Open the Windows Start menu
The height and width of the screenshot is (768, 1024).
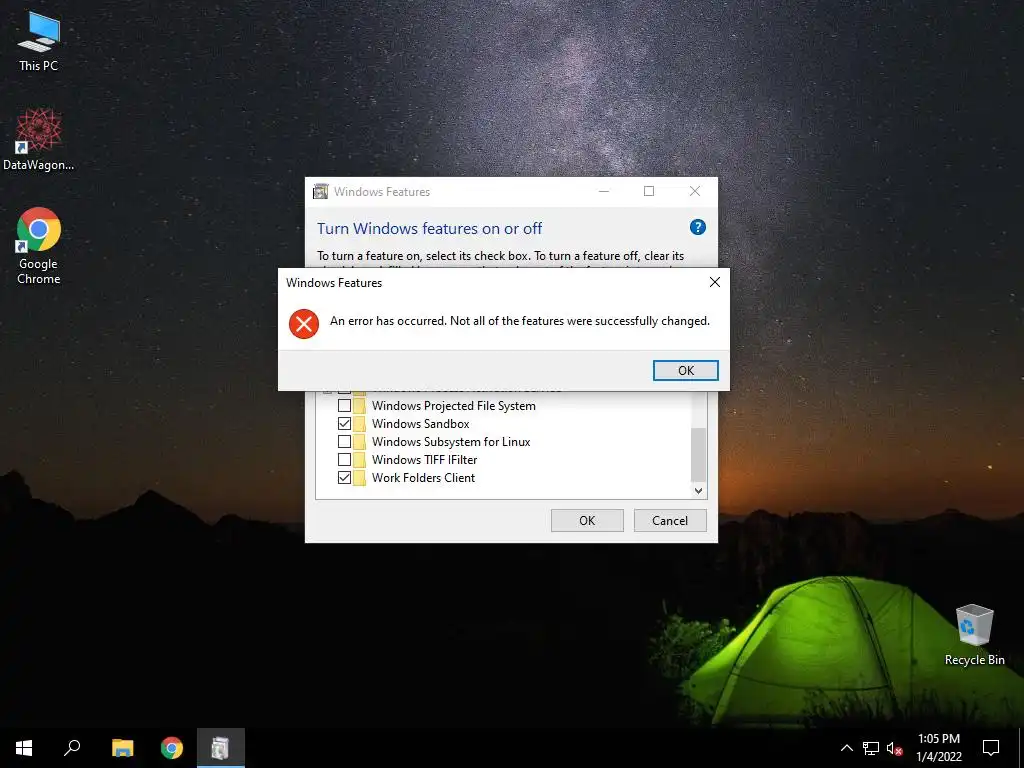[24, 748]
